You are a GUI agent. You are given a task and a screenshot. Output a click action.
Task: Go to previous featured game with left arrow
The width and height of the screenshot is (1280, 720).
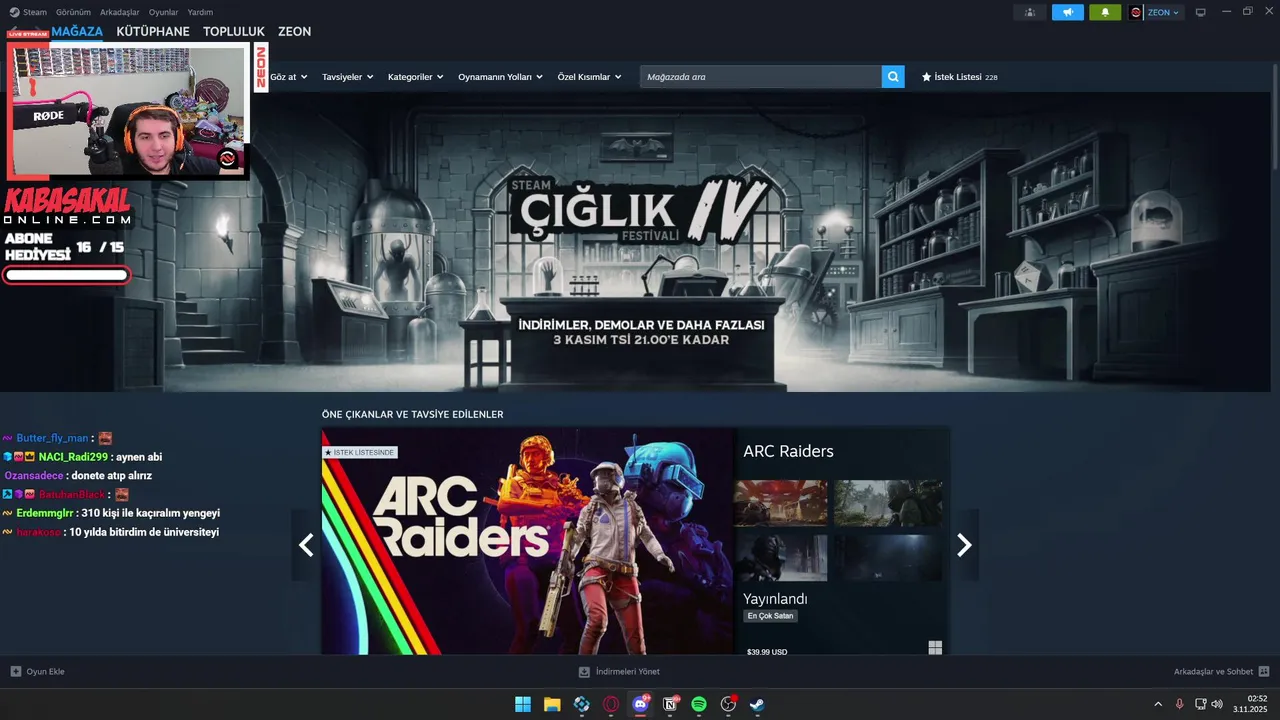pyautogui.click(x=306, y=544)
